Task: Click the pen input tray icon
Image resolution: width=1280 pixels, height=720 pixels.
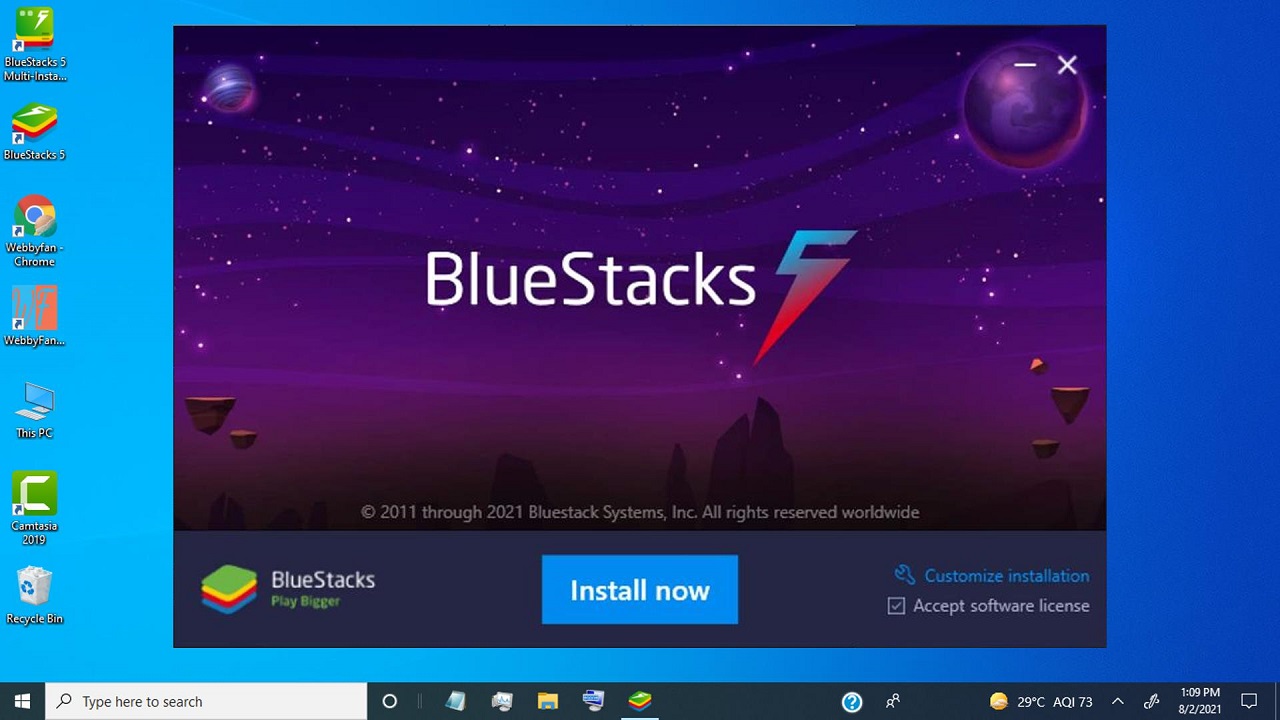Action: (1152, 702)
